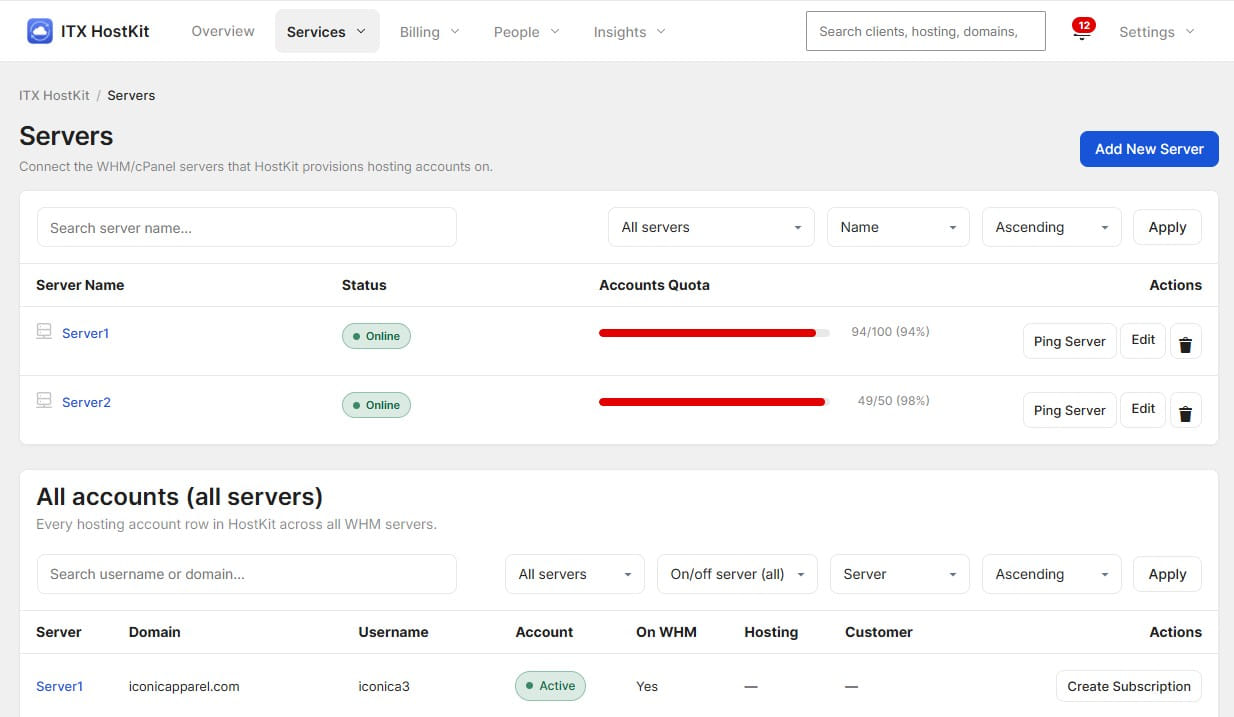Focus the Search username or domain field

[247, 574]
